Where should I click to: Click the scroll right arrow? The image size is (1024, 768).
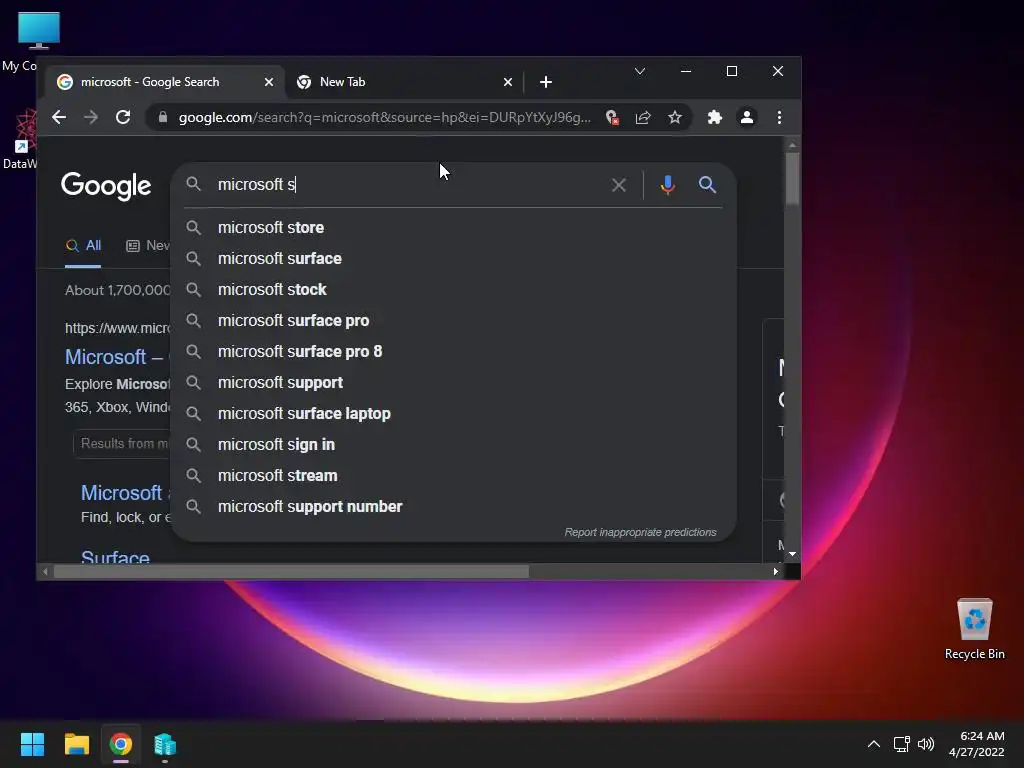tap(775, 572)
